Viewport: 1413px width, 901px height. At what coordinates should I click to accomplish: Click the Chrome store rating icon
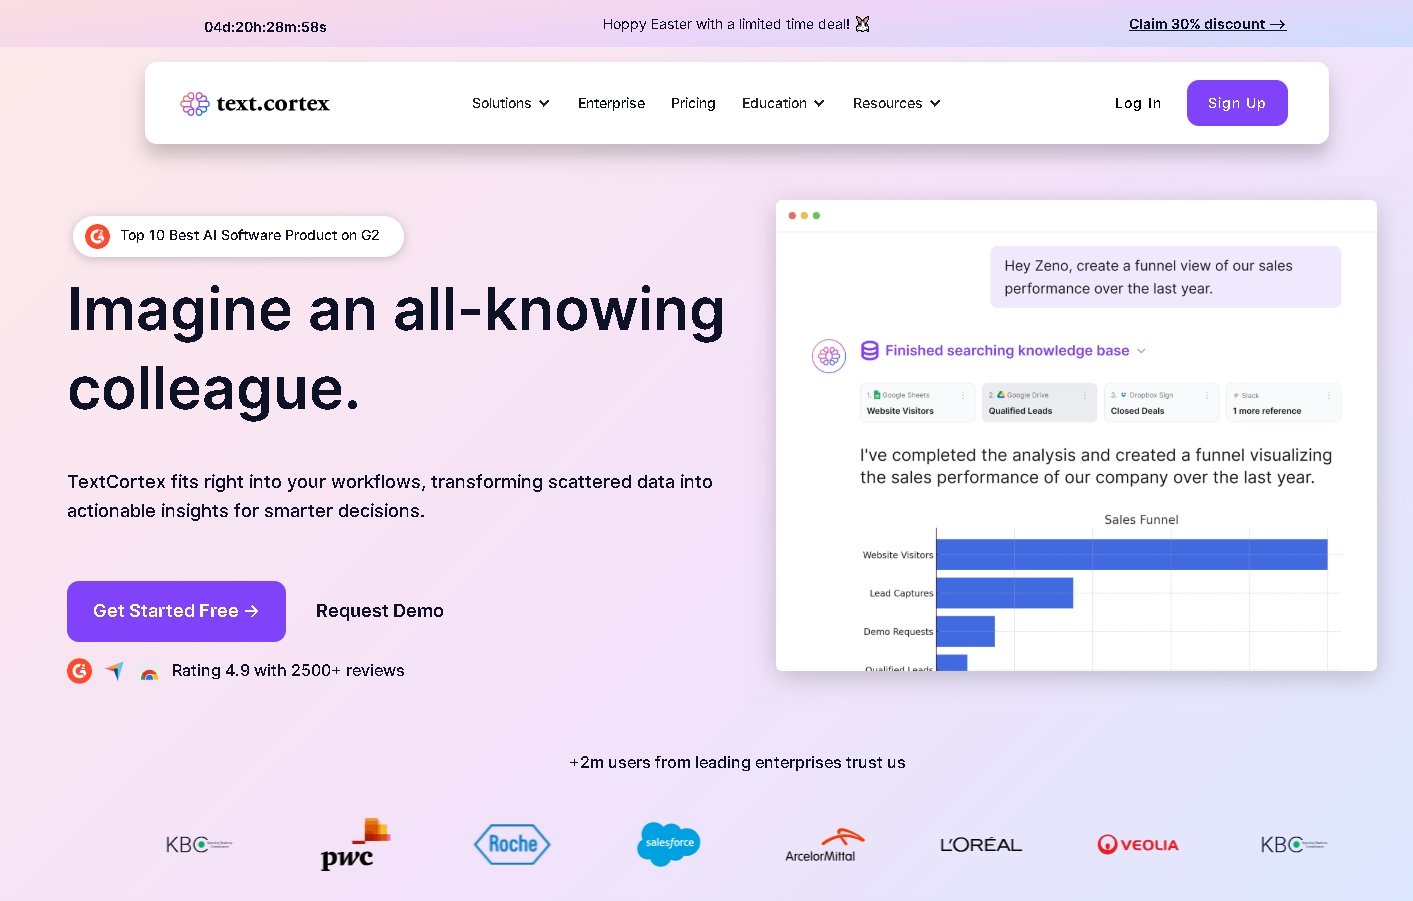(x=149, y=674)
